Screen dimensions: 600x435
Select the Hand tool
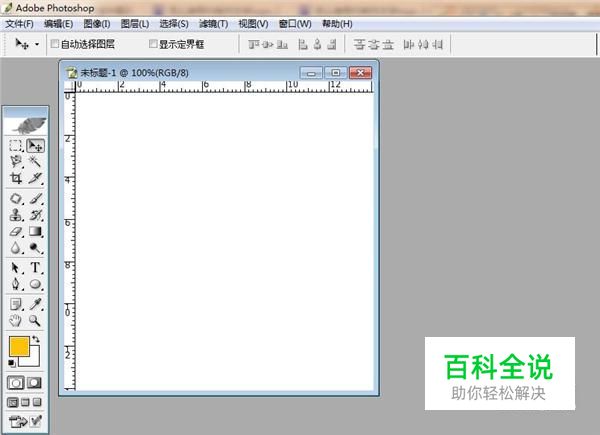pos(16,320)
